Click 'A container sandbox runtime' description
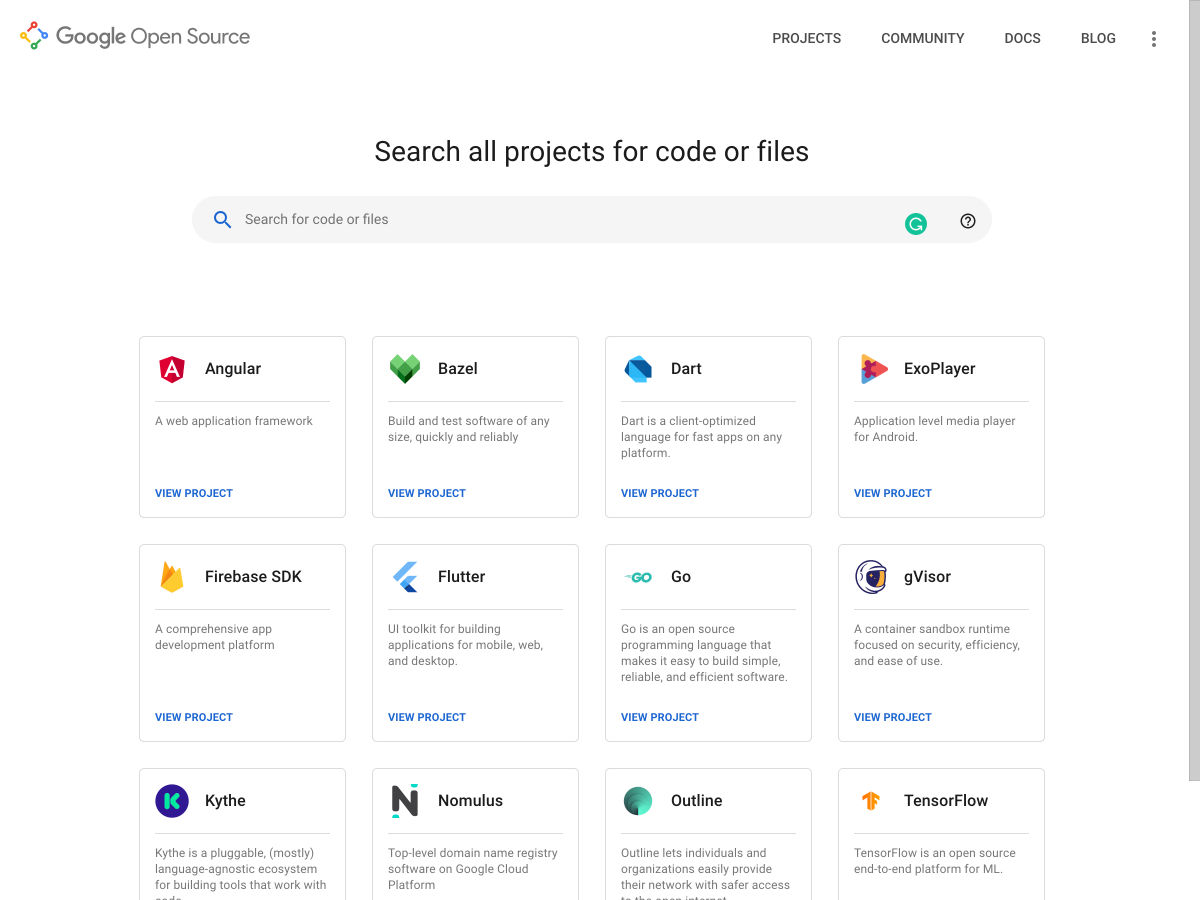 pyautogui.click(x=937, y=645)
